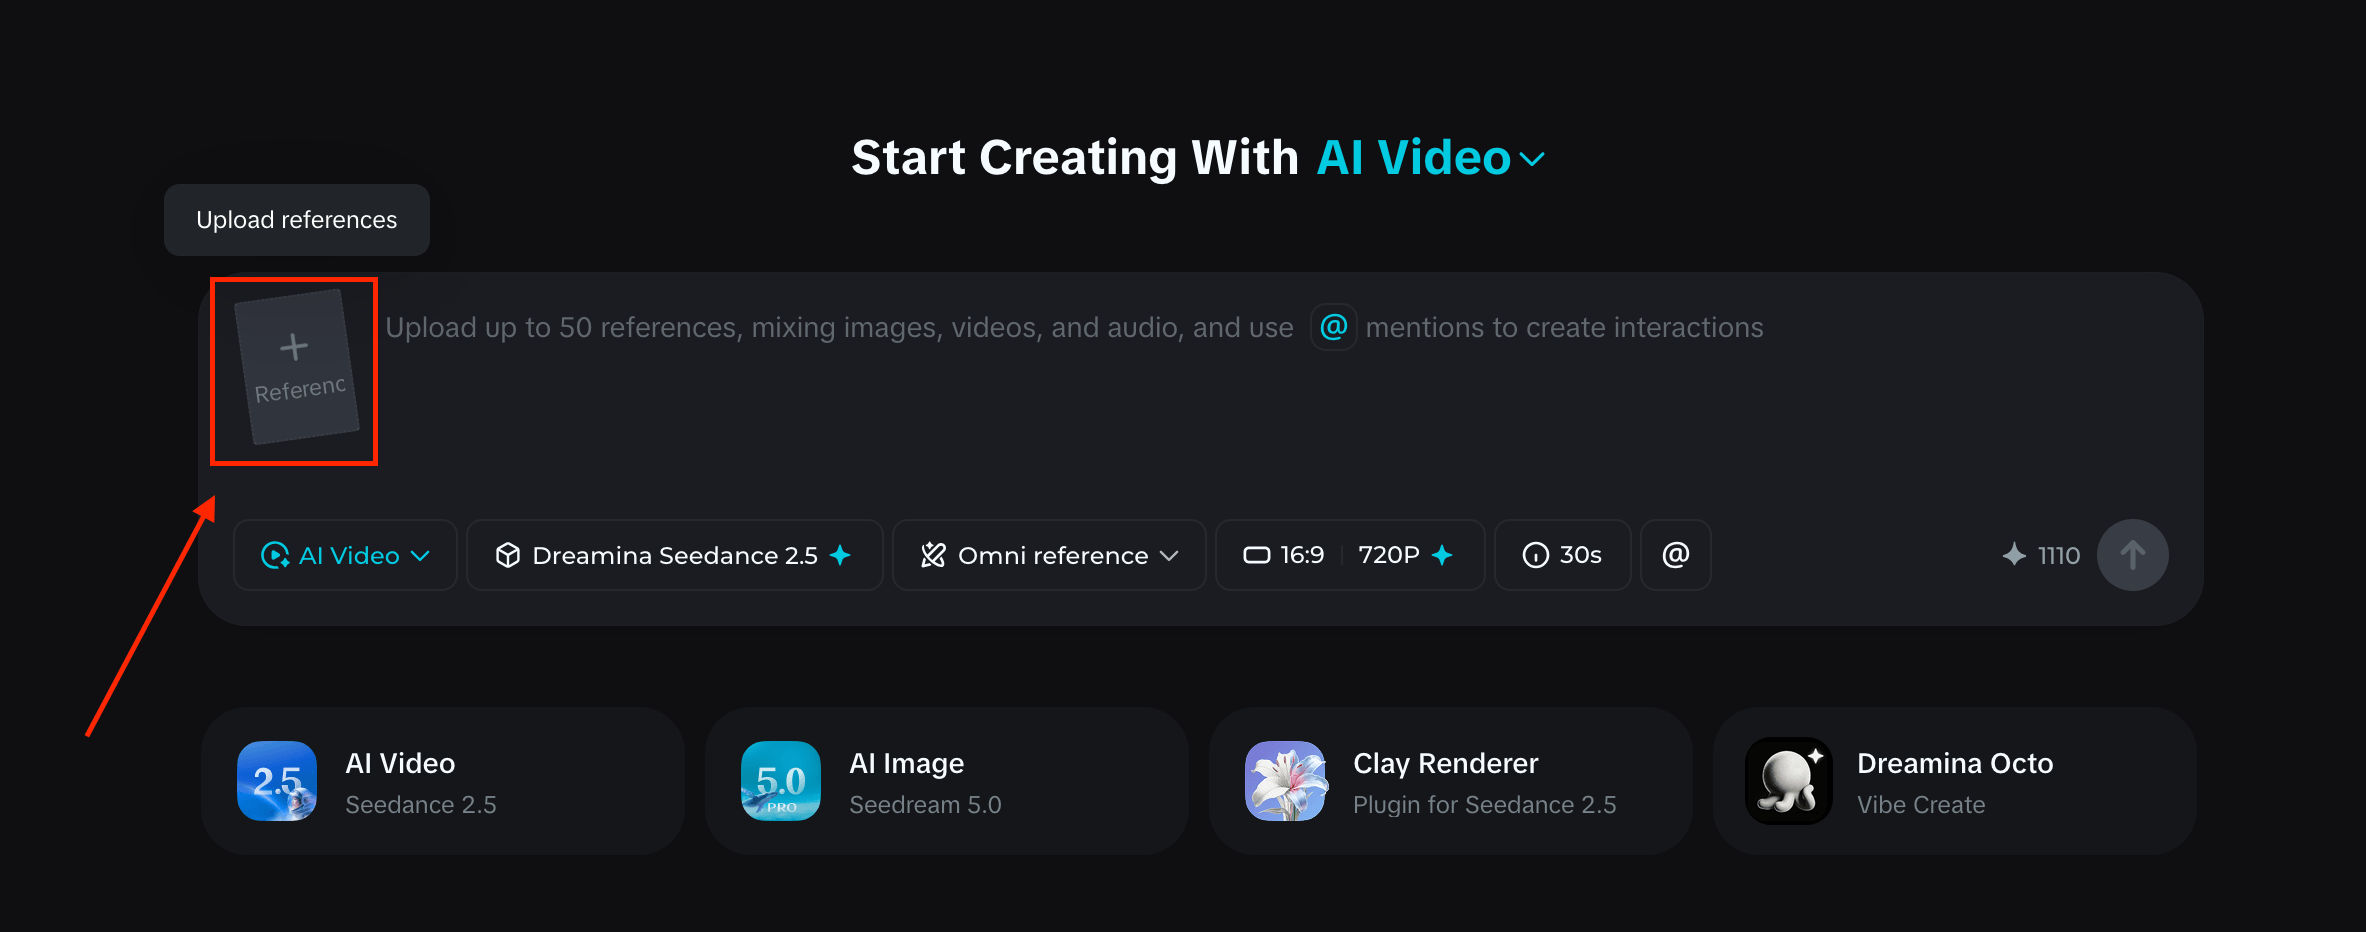Click the chevron next to AI Video button
The height and width of the screenshot is (932, 2366).
pyautogui.click(x=421, y=556)
